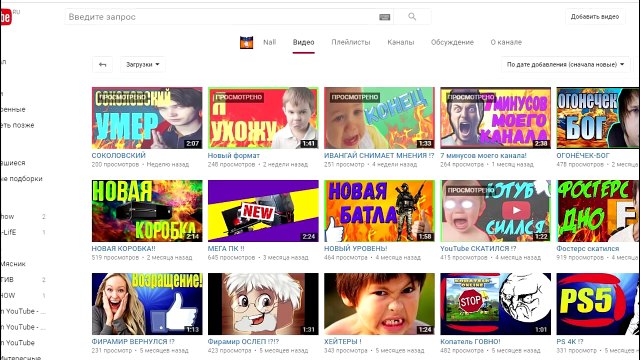Open the НОВАЯ БАТЛА thumbnail
This screenshot has width=640, height=360.
pos(379,211)
